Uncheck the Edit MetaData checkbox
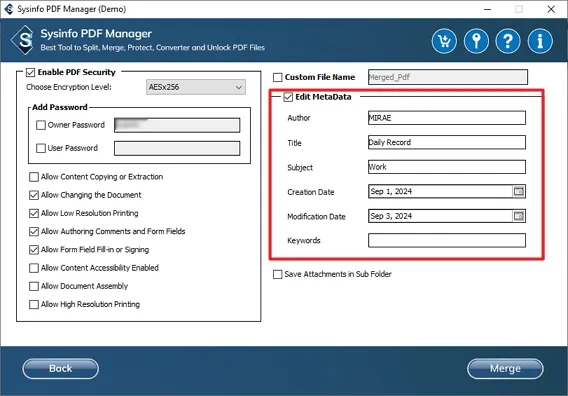 [x=288, y=97]
